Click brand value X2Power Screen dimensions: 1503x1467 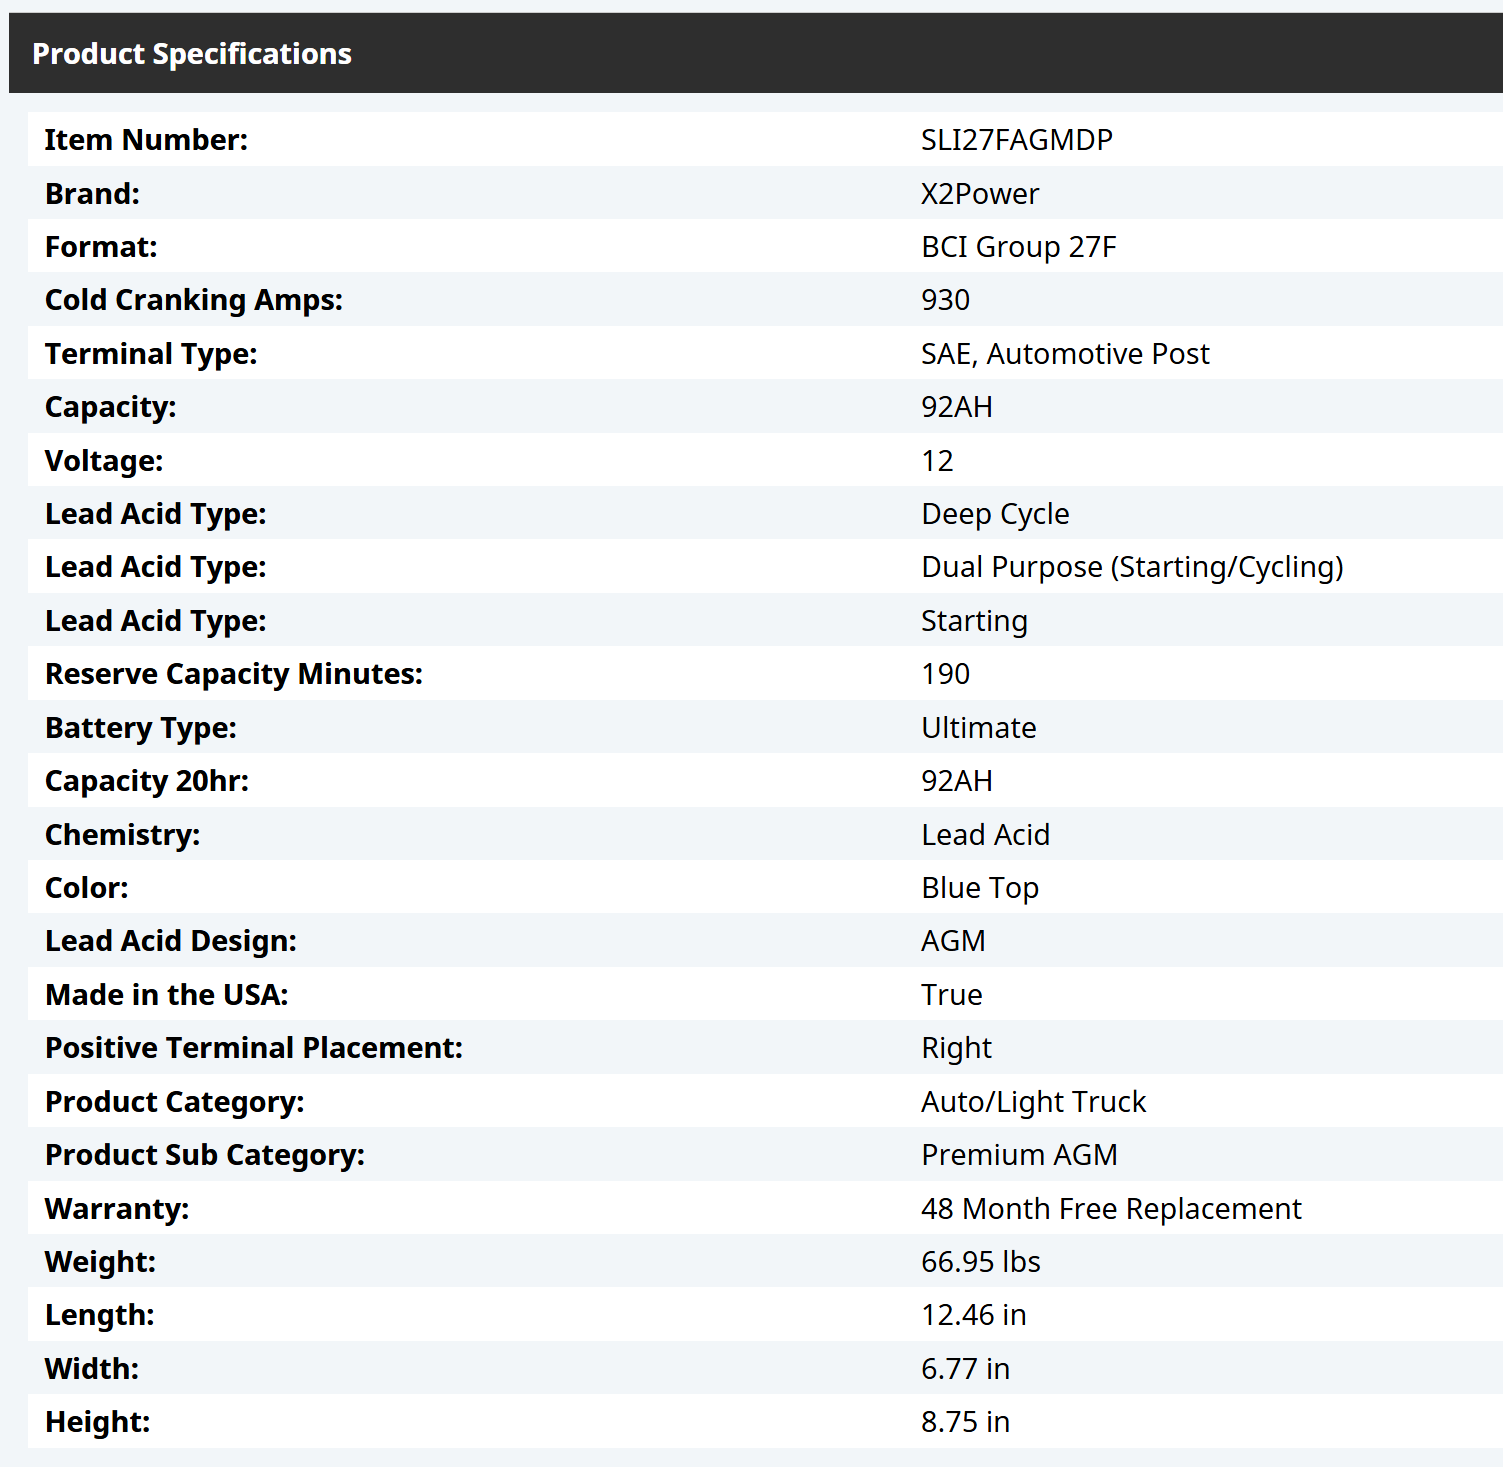[980, 194]
